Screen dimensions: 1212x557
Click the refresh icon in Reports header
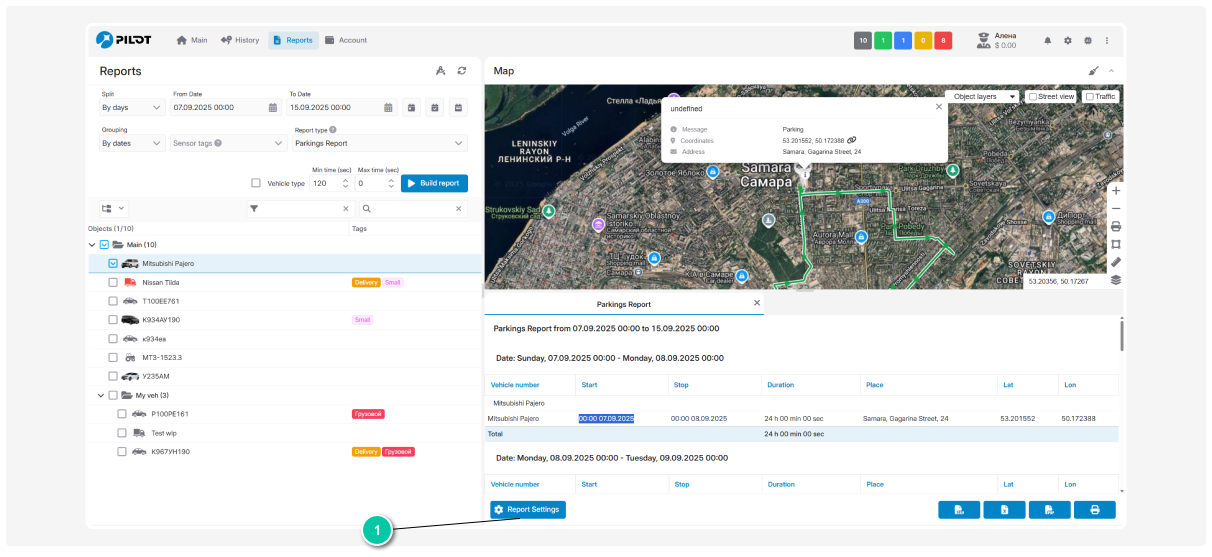[x=462, y=71]
